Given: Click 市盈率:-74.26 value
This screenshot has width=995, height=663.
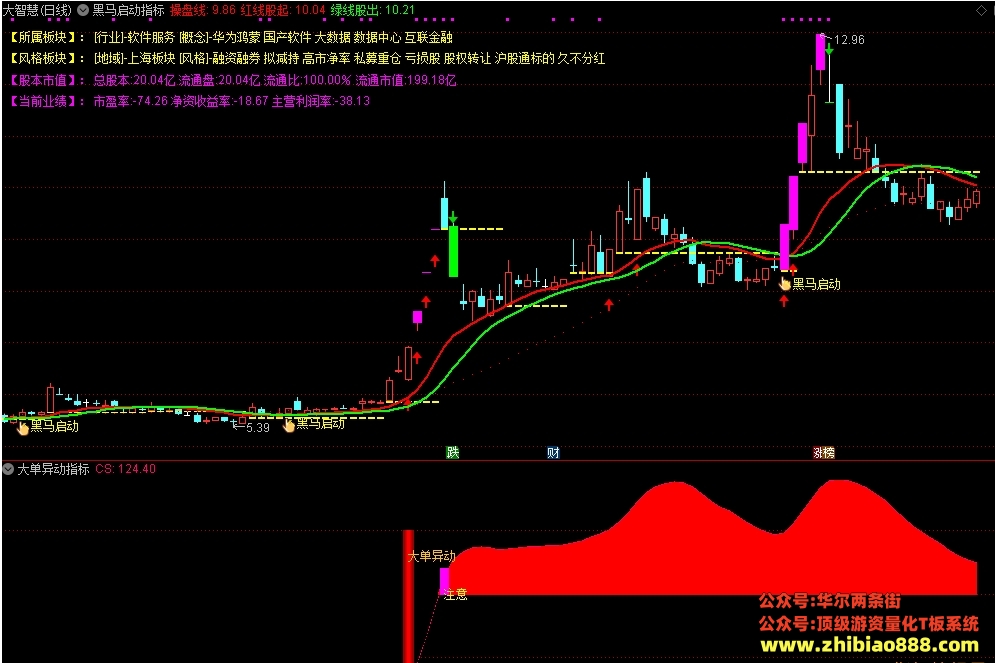Looking at the screenshot, I should coord(131,101).
